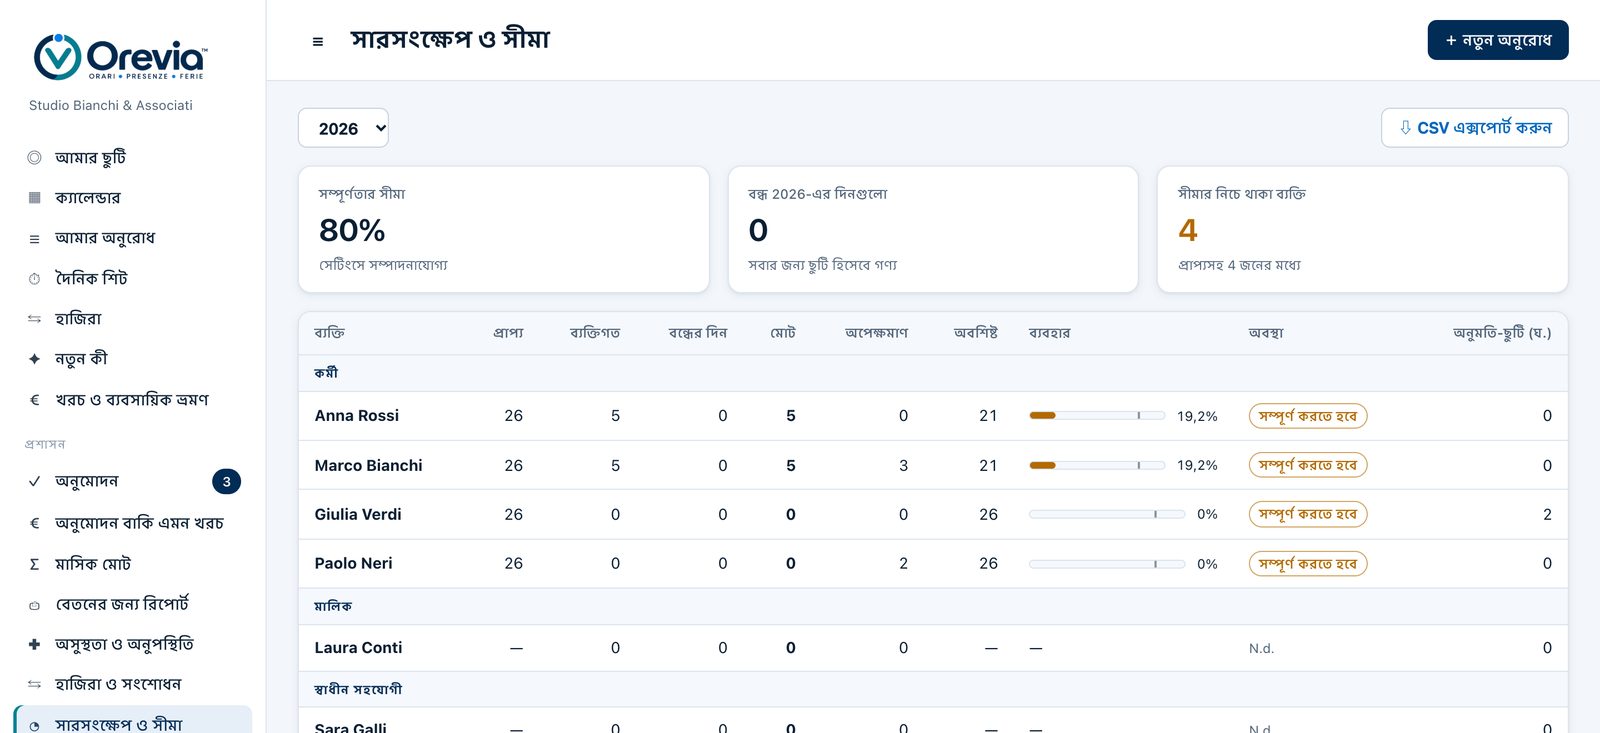Screen dimensions: 1600x733
Task: Click the pending approvals badge showing 3
Action: tap(226, 482)
